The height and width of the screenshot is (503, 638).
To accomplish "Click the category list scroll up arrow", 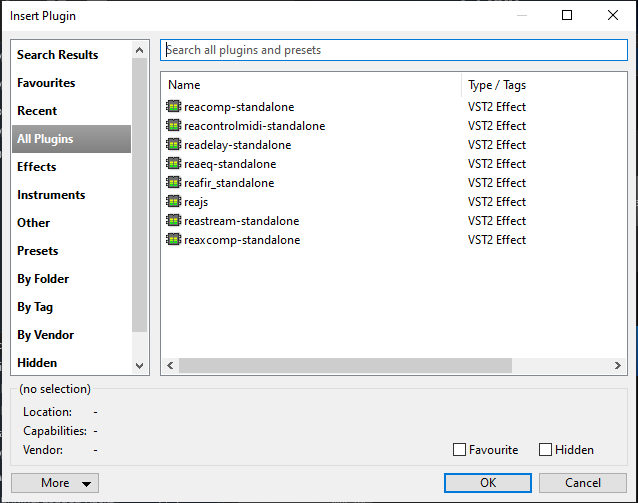I will click(x=140, y=50).
